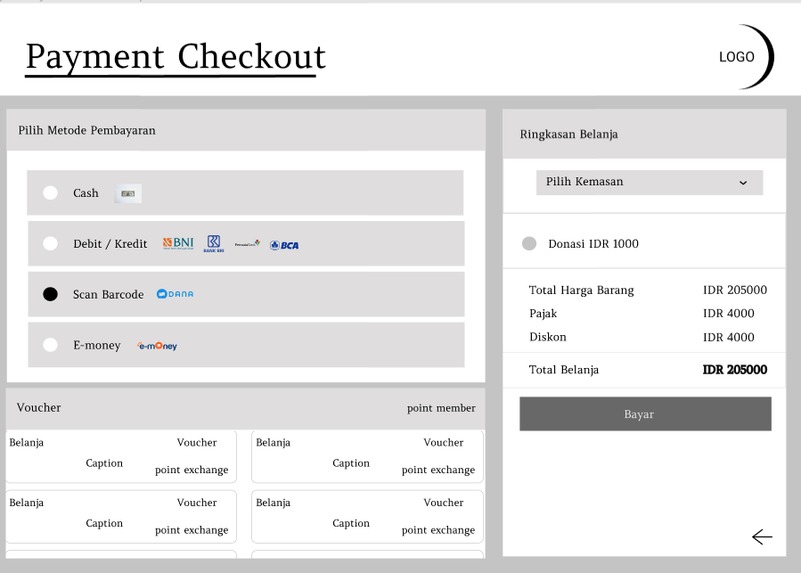
Task: Select the Debit / Kredit radio button
Action: (50, 243)
